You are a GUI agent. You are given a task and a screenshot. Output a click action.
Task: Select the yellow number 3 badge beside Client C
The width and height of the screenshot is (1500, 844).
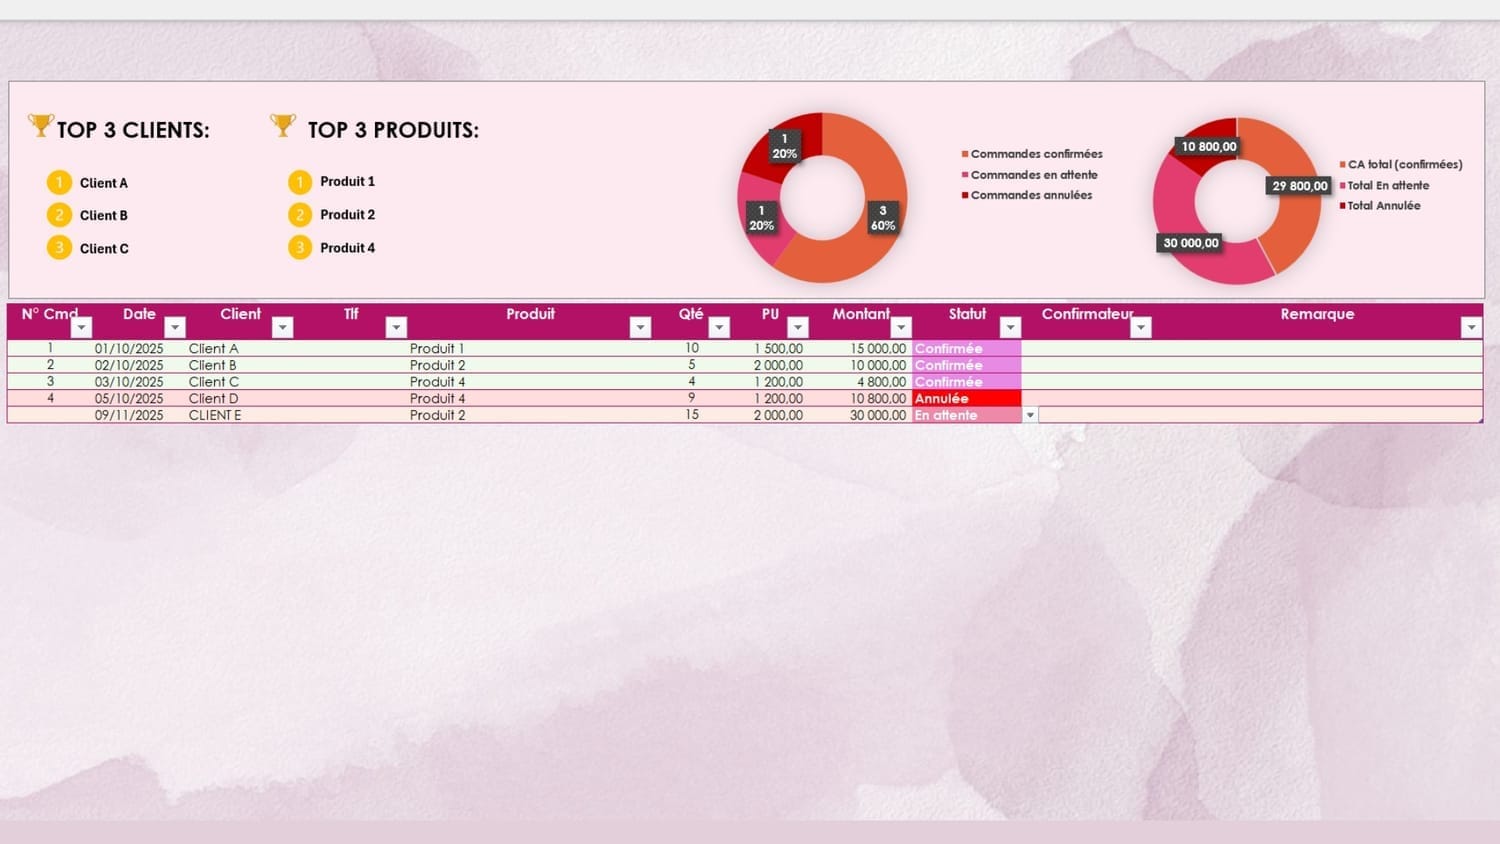point(59,248)
